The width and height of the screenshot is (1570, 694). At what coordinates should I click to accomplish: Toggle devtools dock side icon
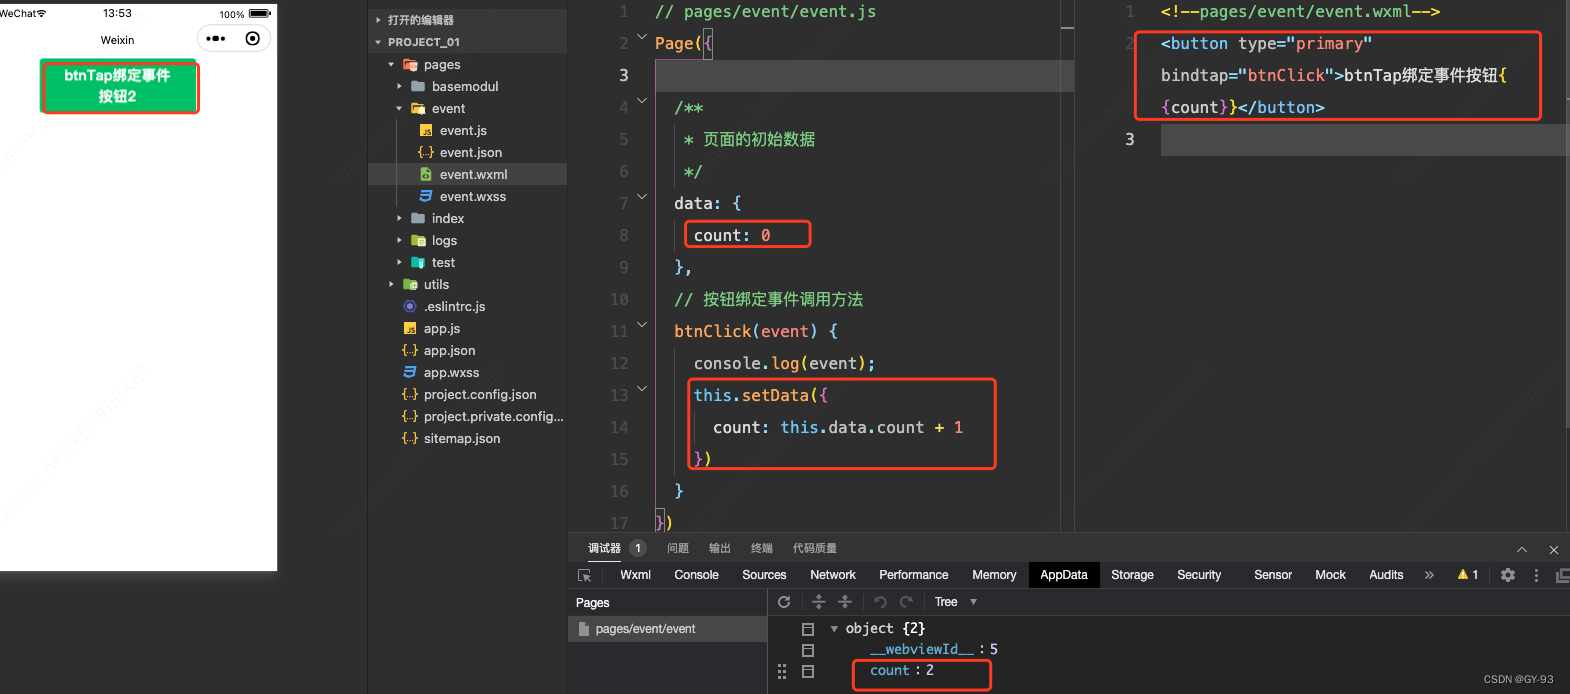[1563, 576]
